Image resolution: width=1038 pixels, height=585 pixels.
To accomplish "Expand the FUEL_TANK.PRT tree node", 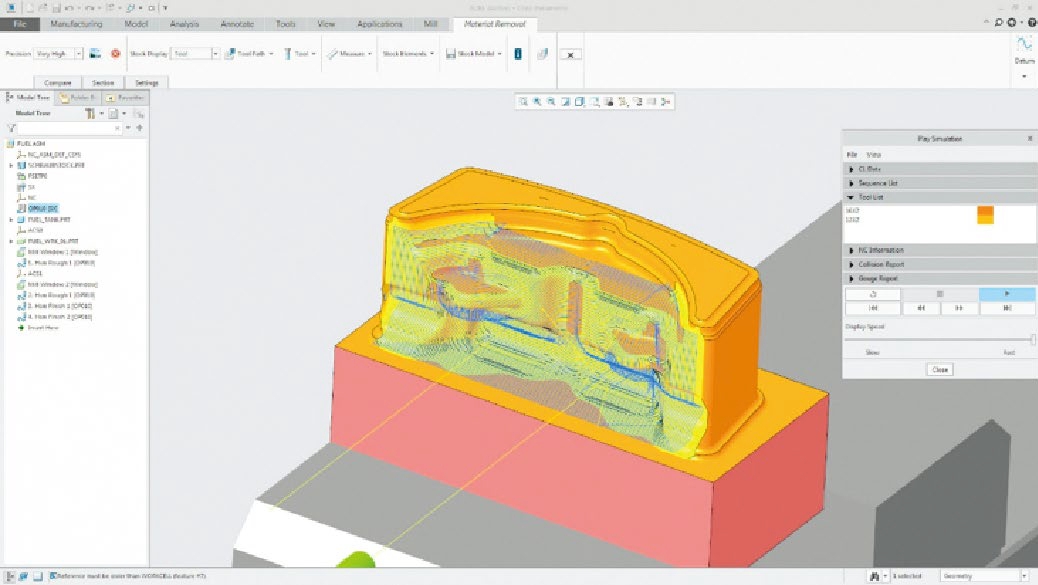I will click(11, 219).
